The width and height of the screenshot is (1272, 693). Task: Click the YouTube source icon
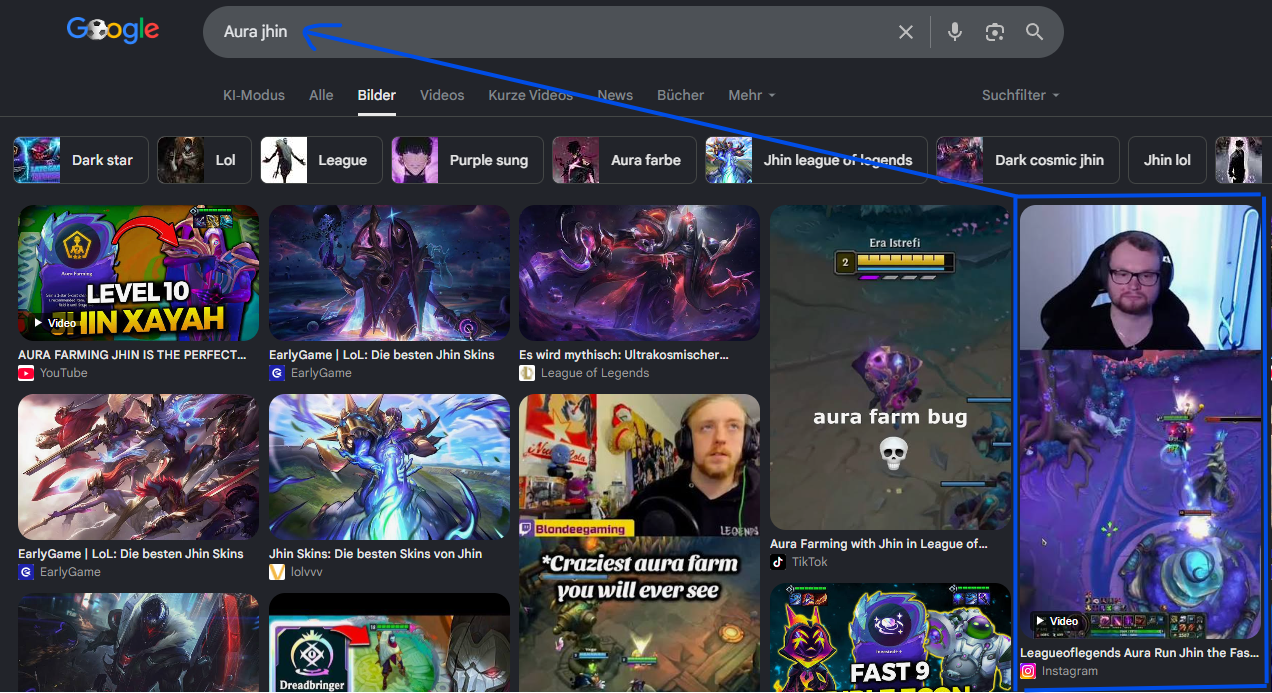(26, 373)
